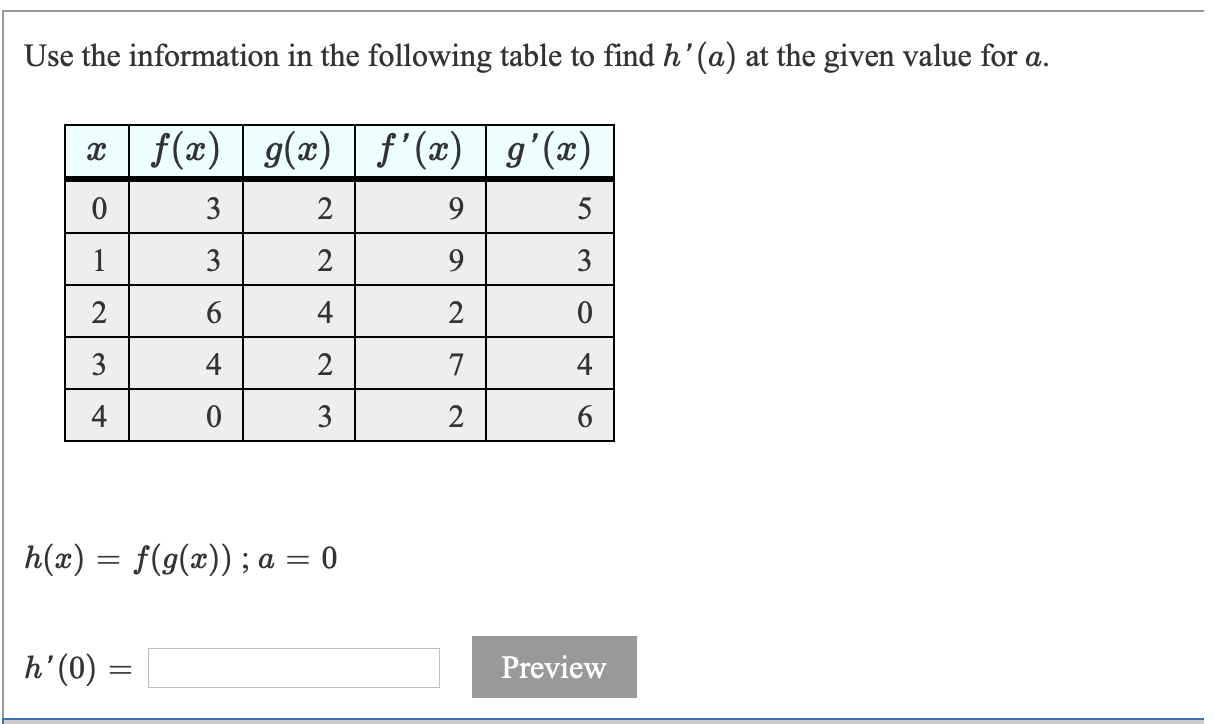
Task: Select the h(x) = f(g(x)) equation text
Action: 130,560
